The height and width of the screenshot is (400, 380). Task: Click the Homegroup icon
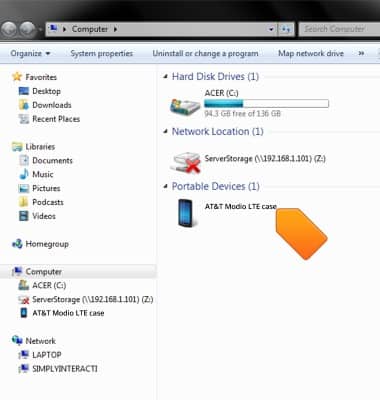coord(17,244)
